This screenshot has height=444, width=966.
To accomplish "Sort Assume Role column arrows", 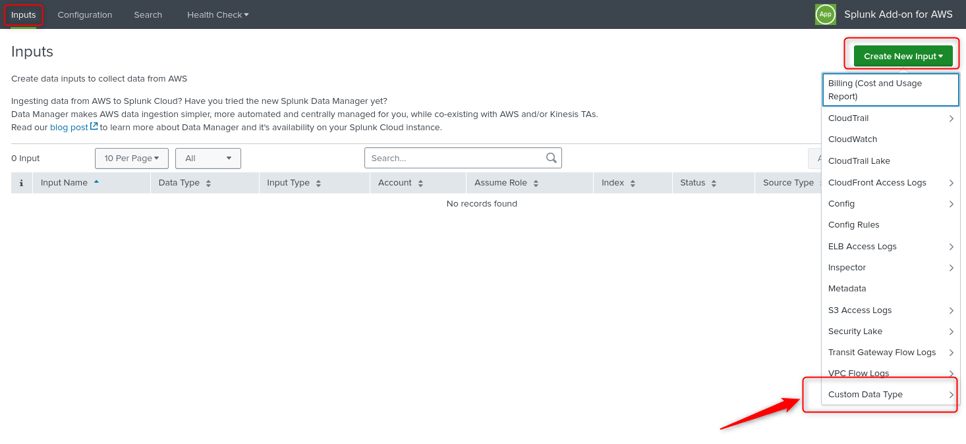I will (x=536, y=184).
